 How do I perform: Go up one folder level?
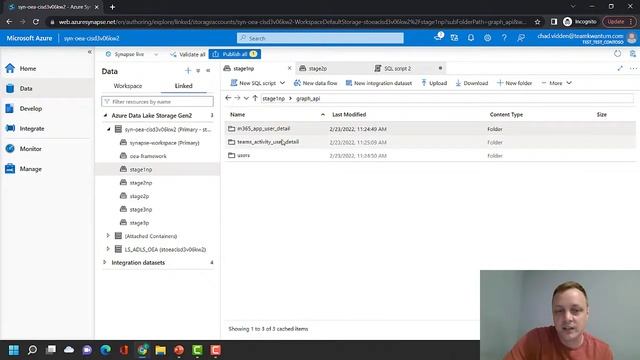pos(255,98)
